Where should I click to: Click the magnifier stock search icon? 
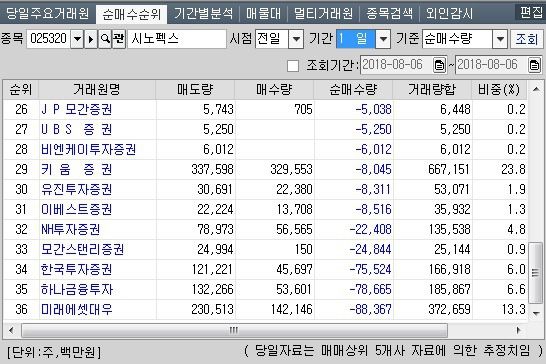click(x=104, y=39)
